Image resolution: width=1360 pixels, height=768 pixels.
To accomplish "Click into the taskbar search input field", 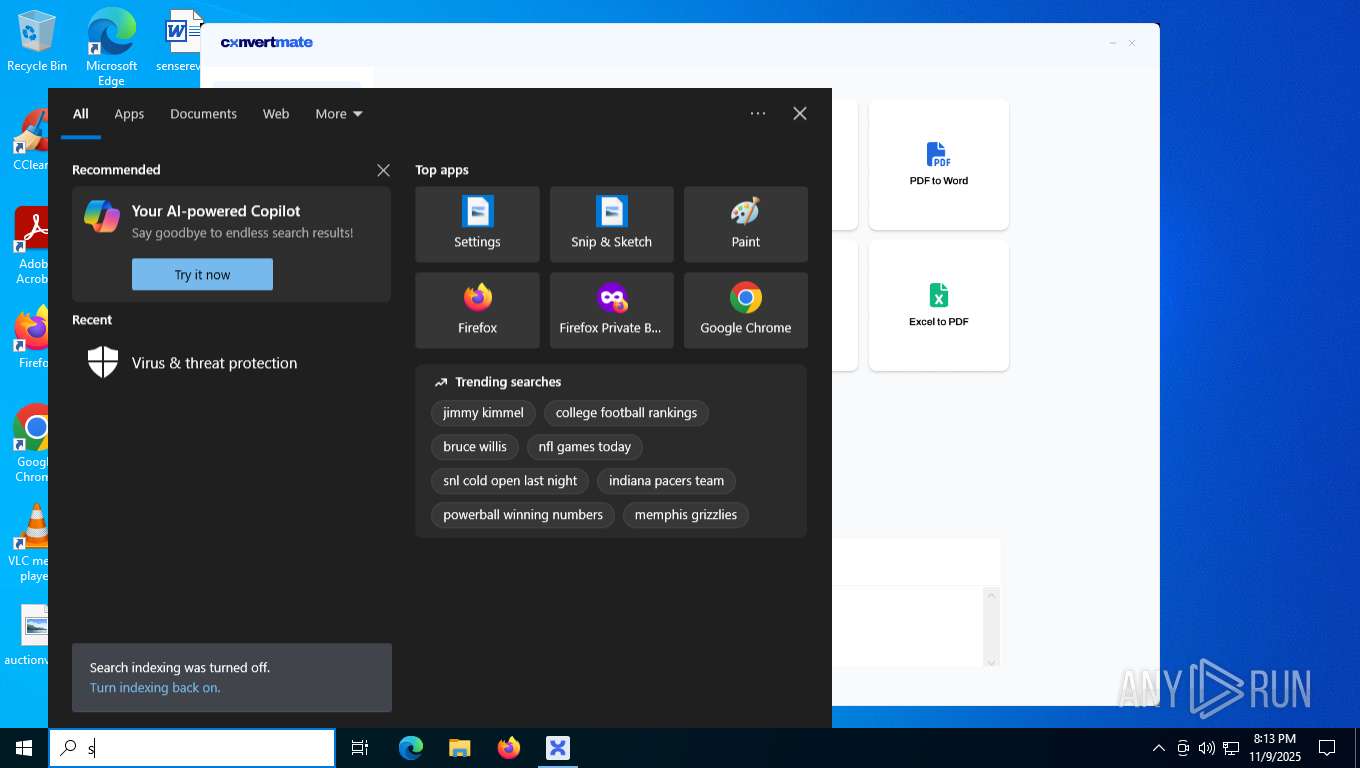I will (x=192, y=748).
